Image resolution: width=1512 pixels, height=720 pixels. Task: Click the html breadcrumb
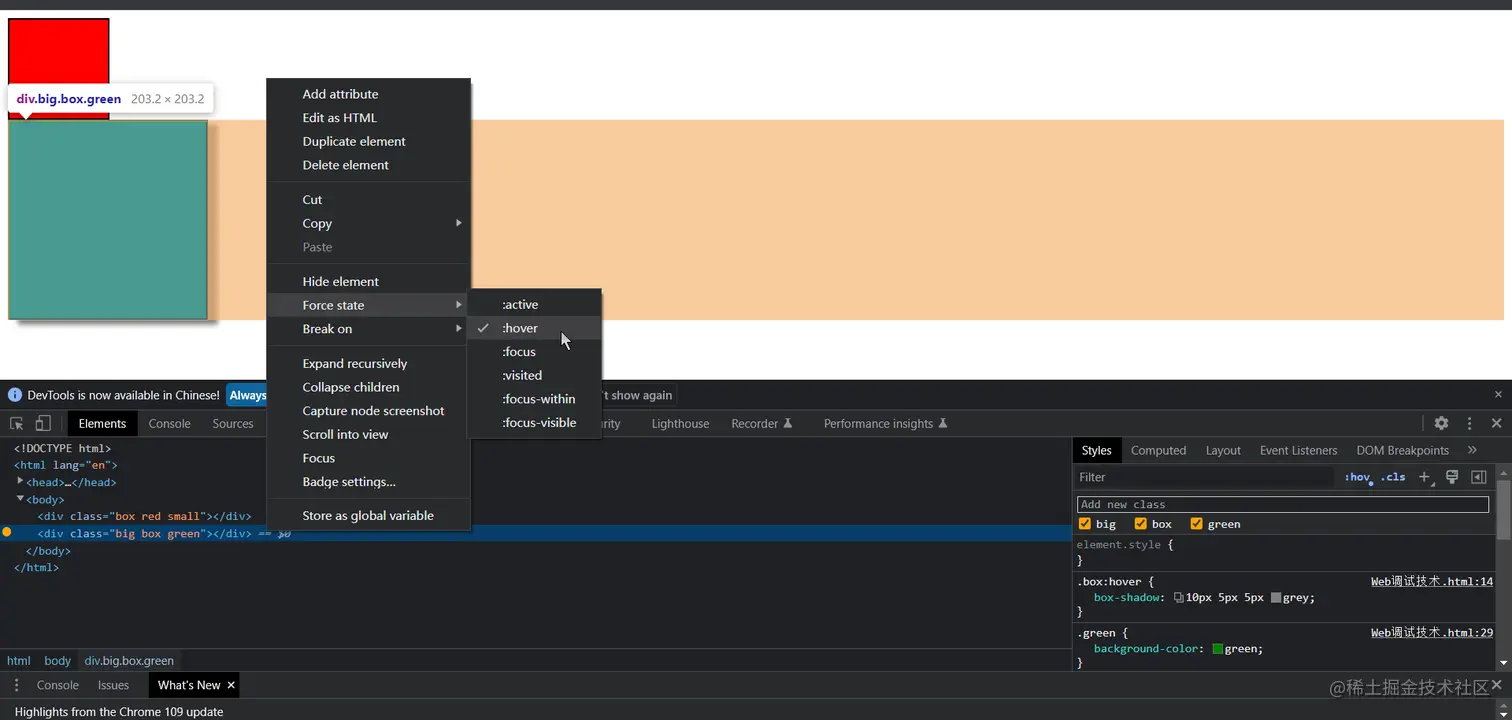click(19, 660)
